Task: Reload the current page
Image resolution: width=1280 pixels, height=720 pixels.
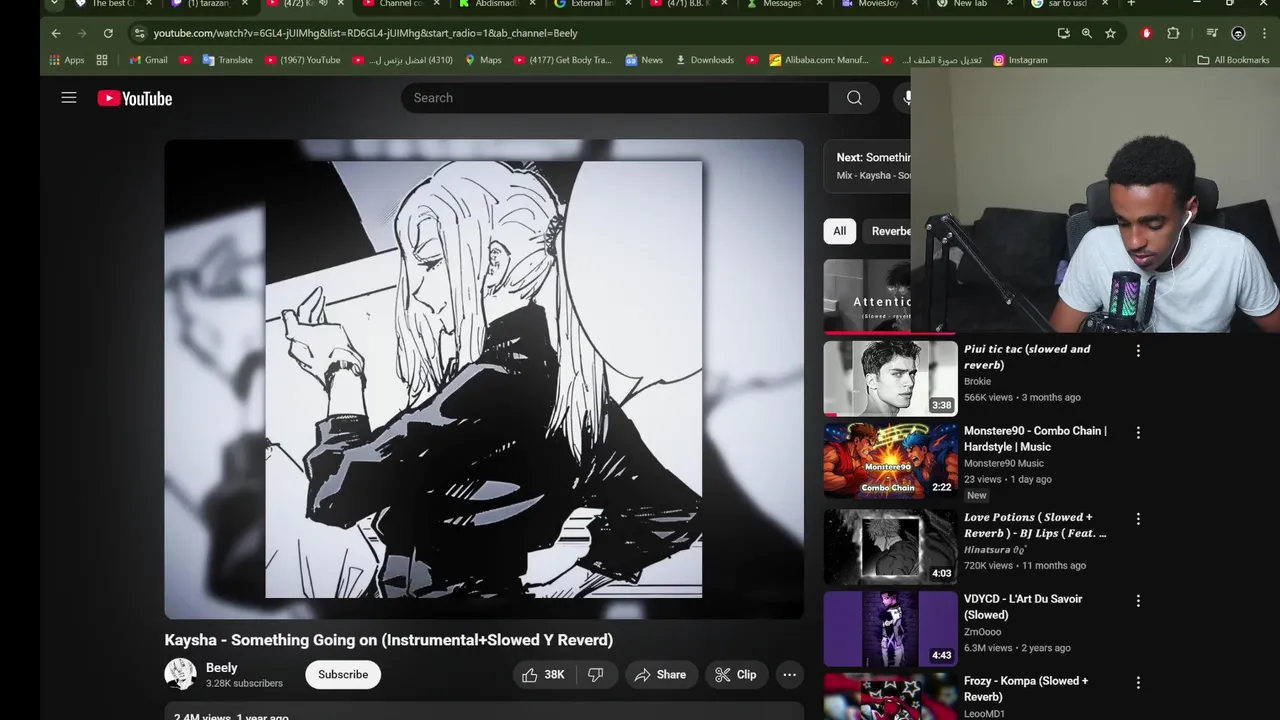Action: pyautogui.click(x=108, y=33)
